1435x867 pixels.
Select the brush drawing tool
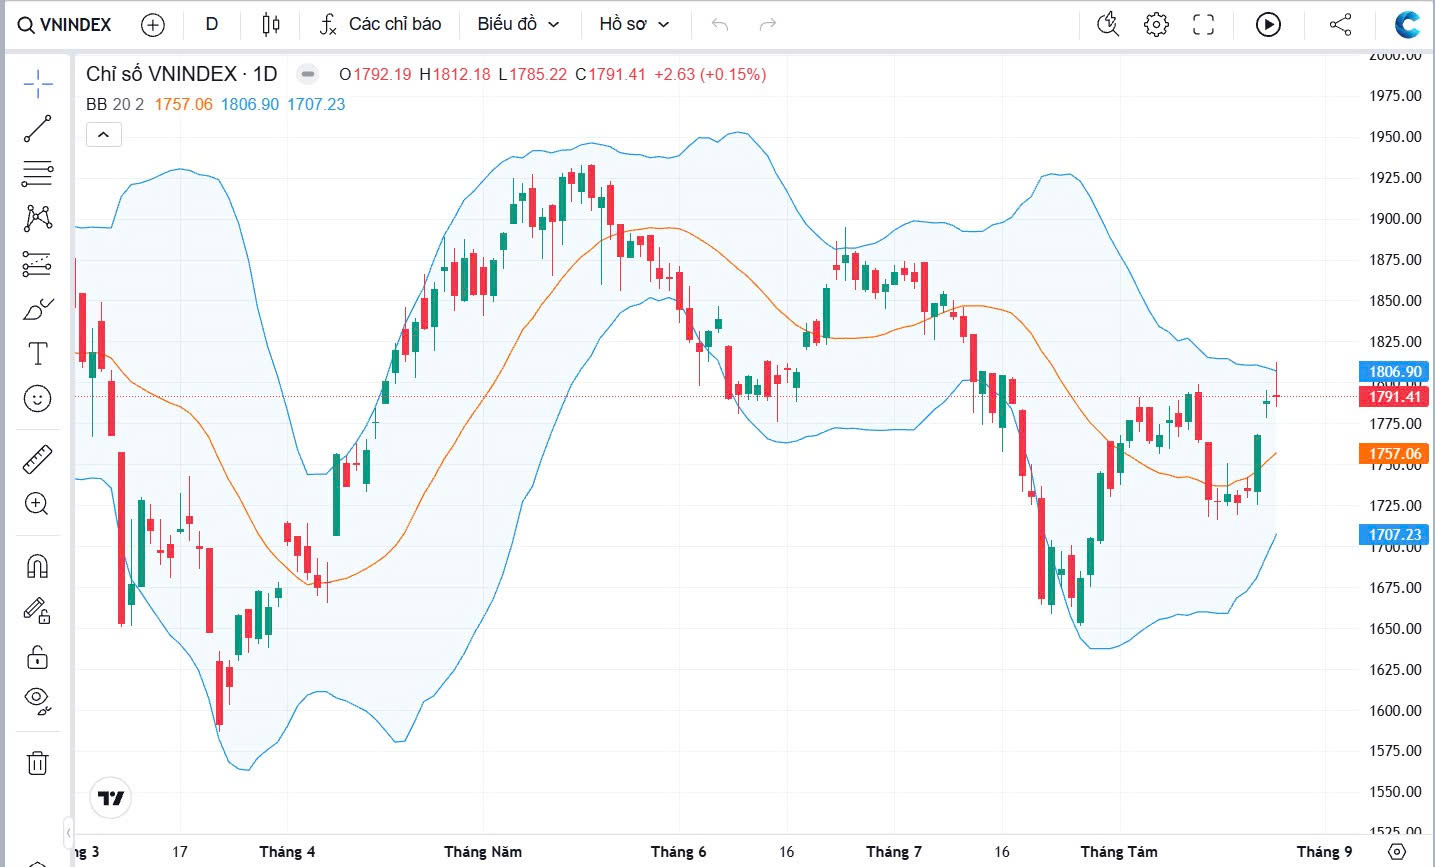(x=37, y=309)
